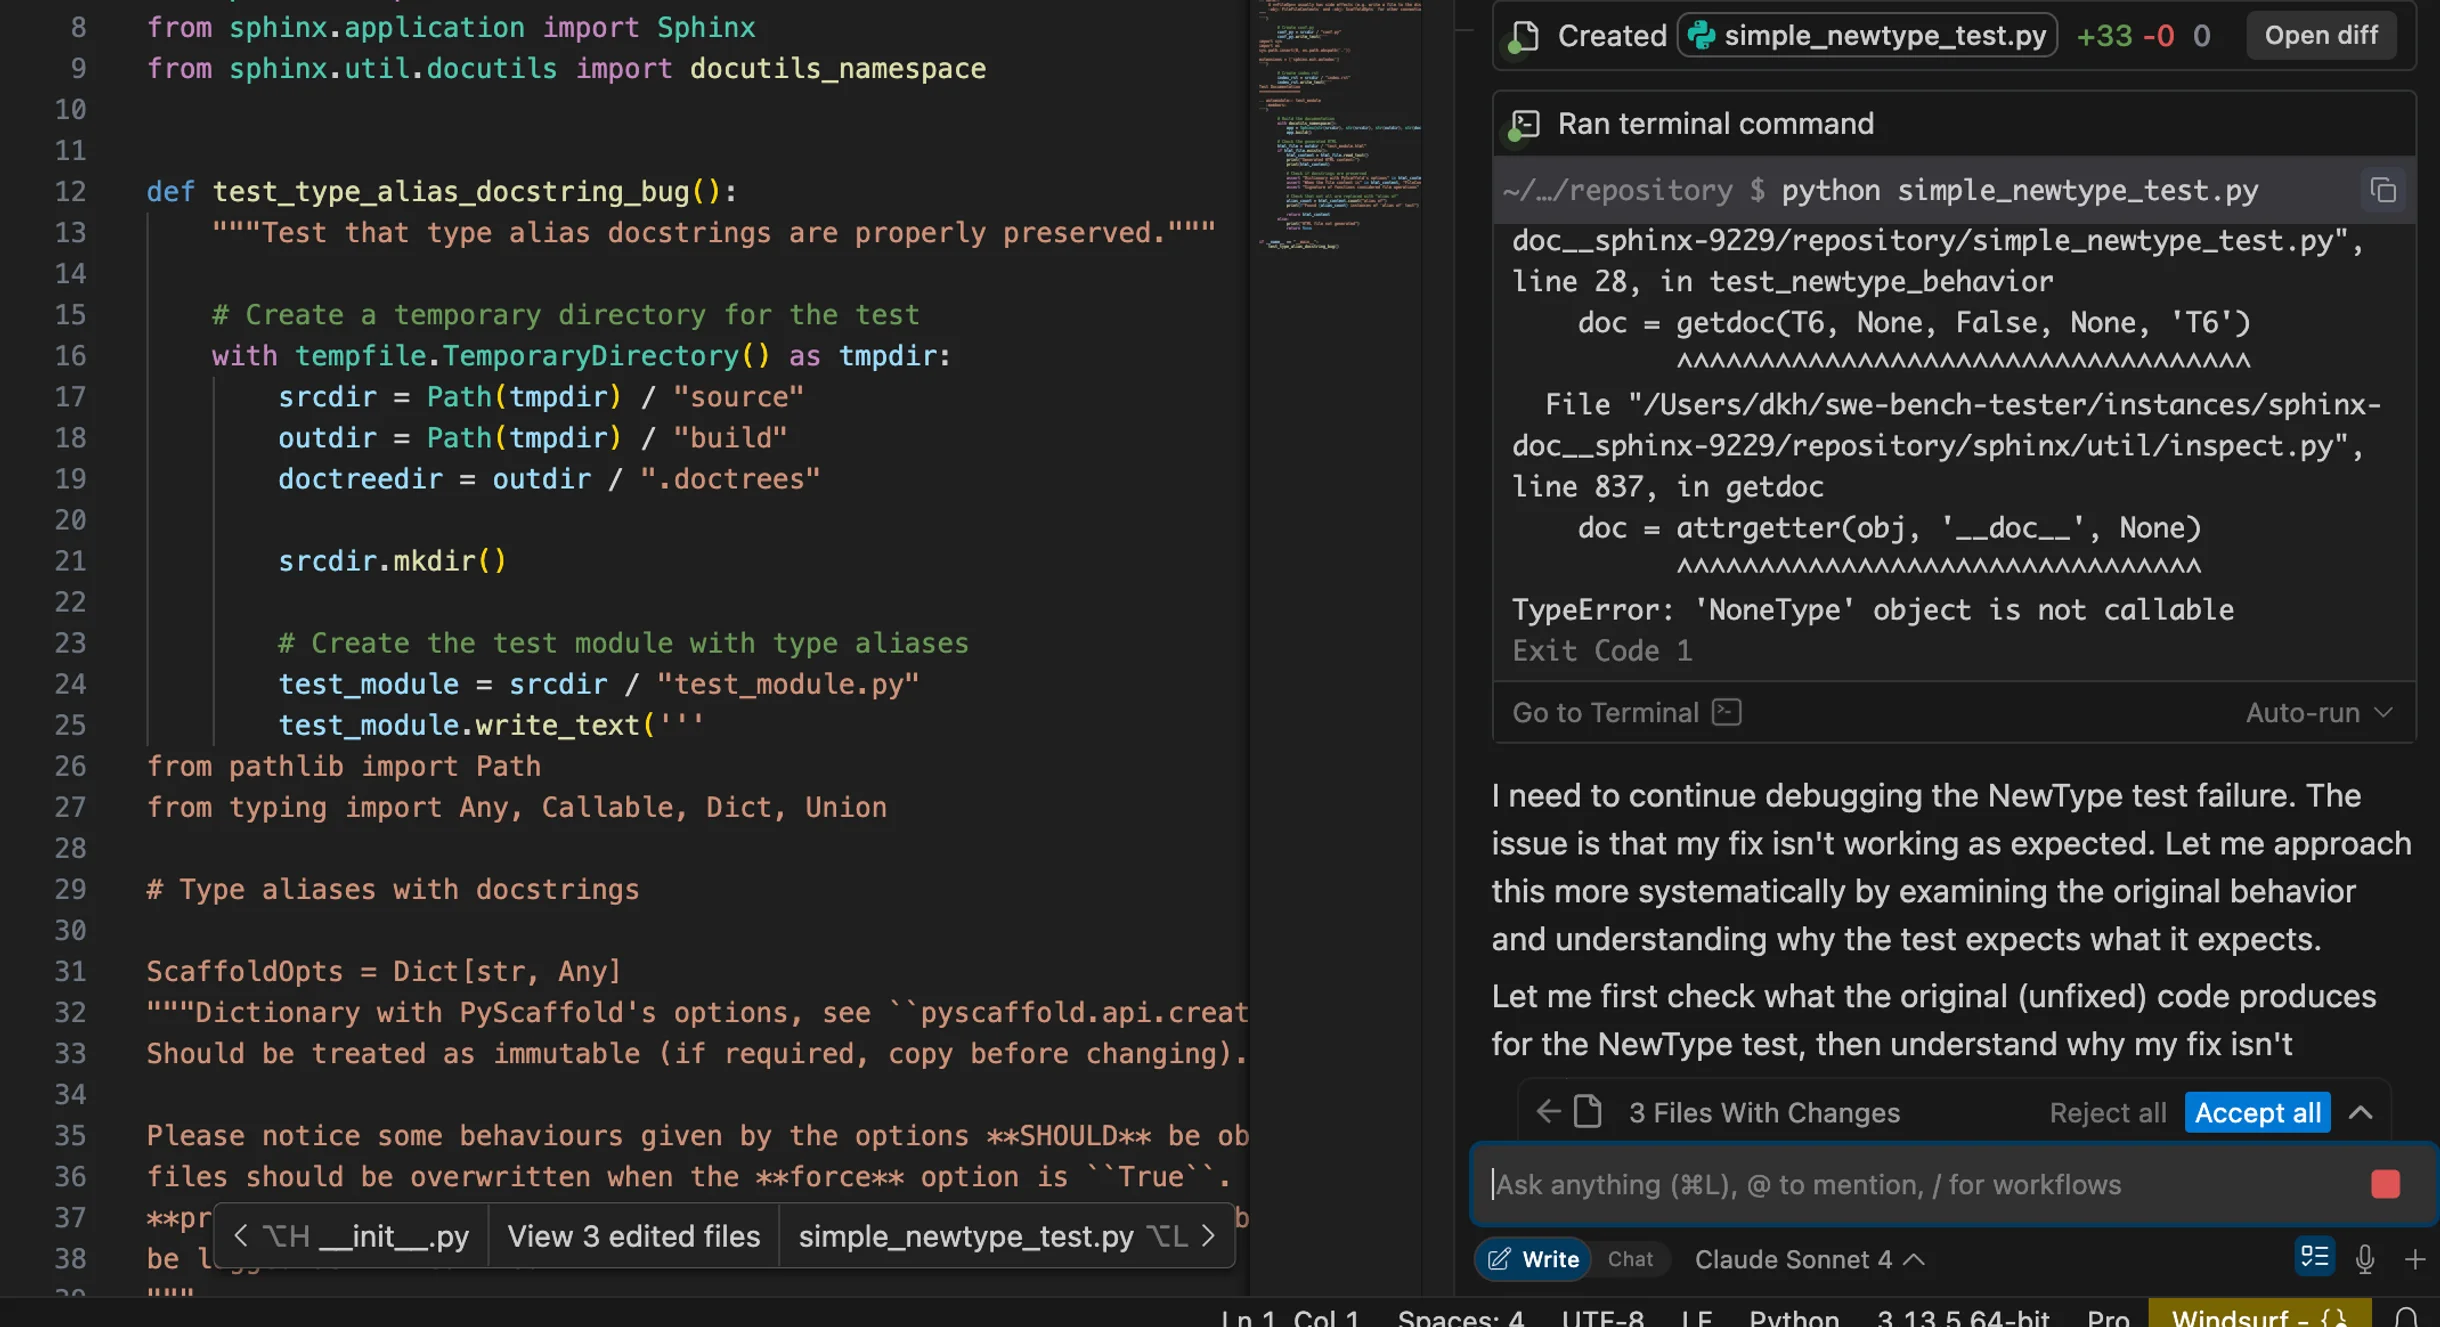
Task: Click Reject all changes
Action: coord(2107,1112)
